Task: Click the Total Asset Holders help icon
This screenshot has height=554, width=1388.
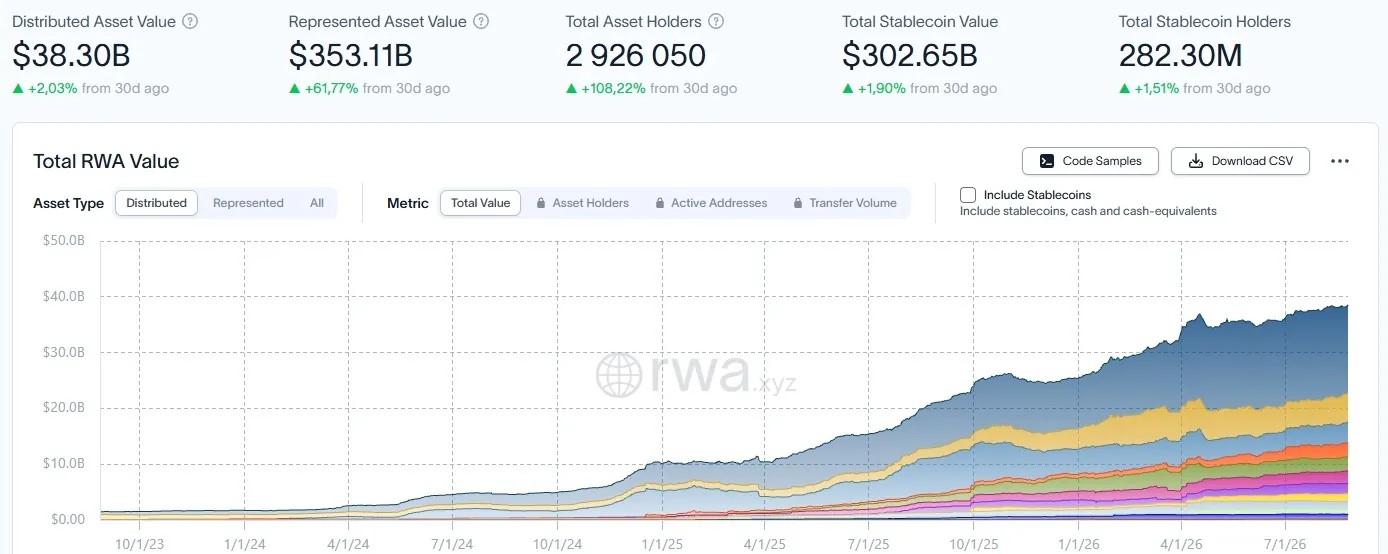Action: 716,21
